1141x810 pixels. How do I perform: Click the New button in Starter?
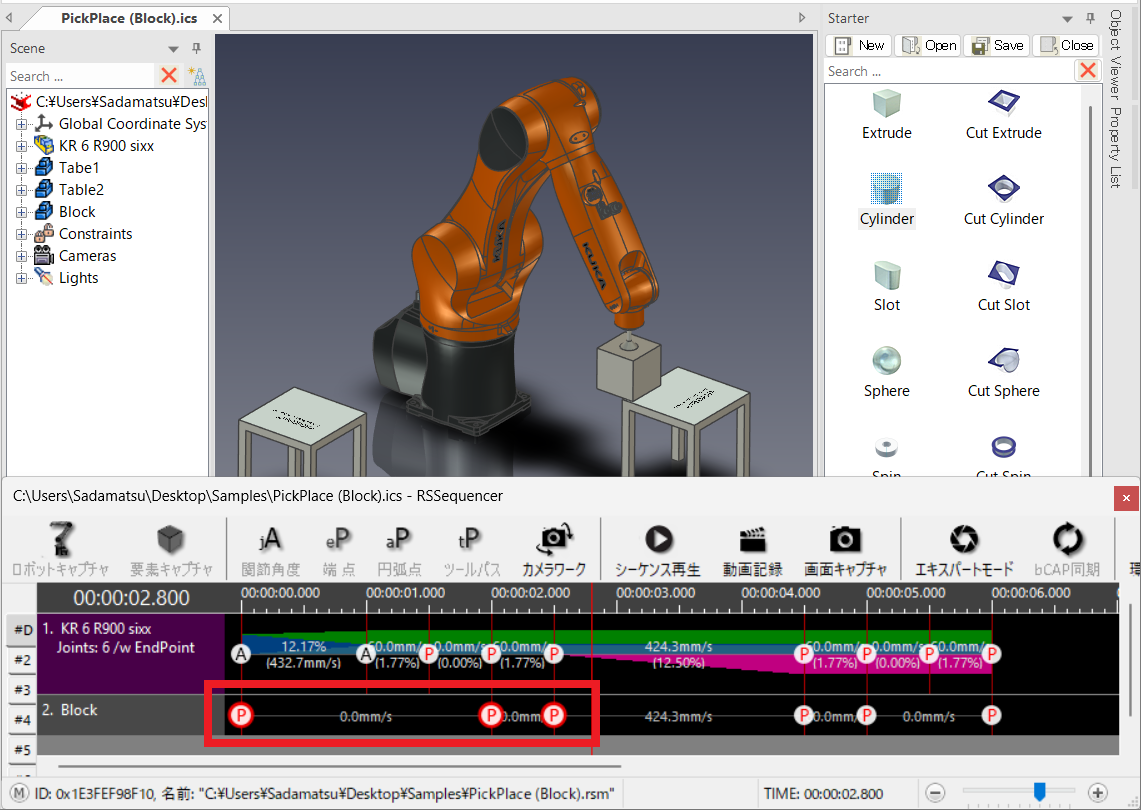(x=859, y=45)
